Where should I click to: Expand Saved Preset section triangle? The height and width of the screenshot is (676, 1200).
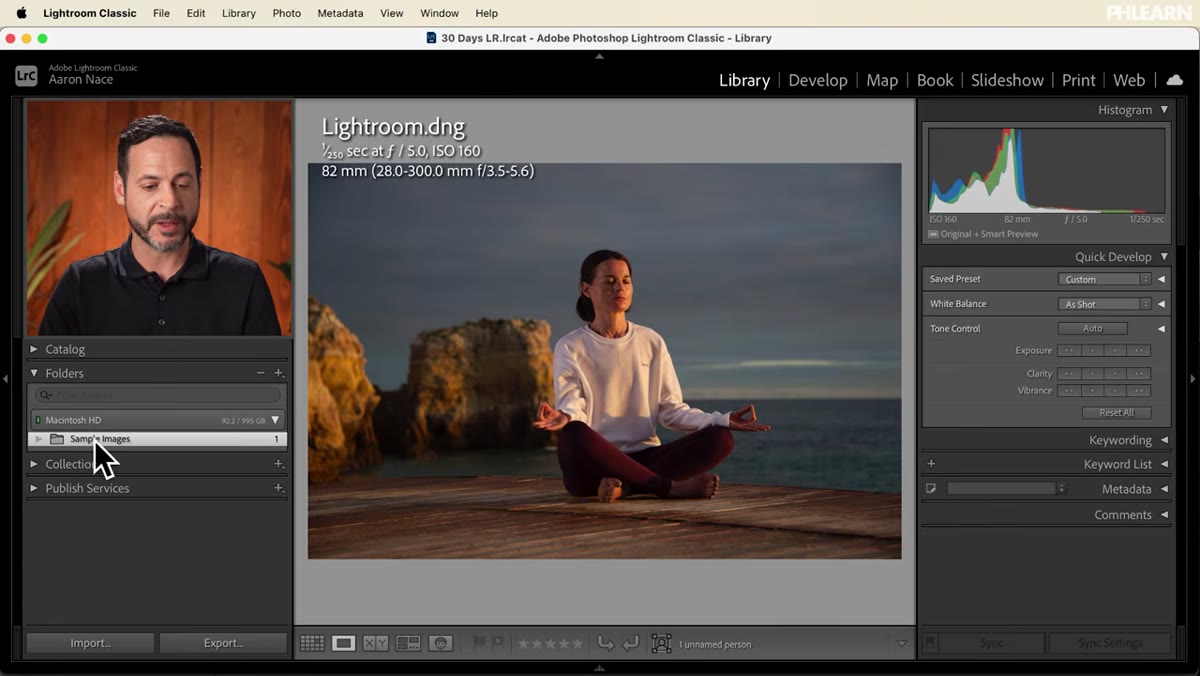coord(1161,279)
